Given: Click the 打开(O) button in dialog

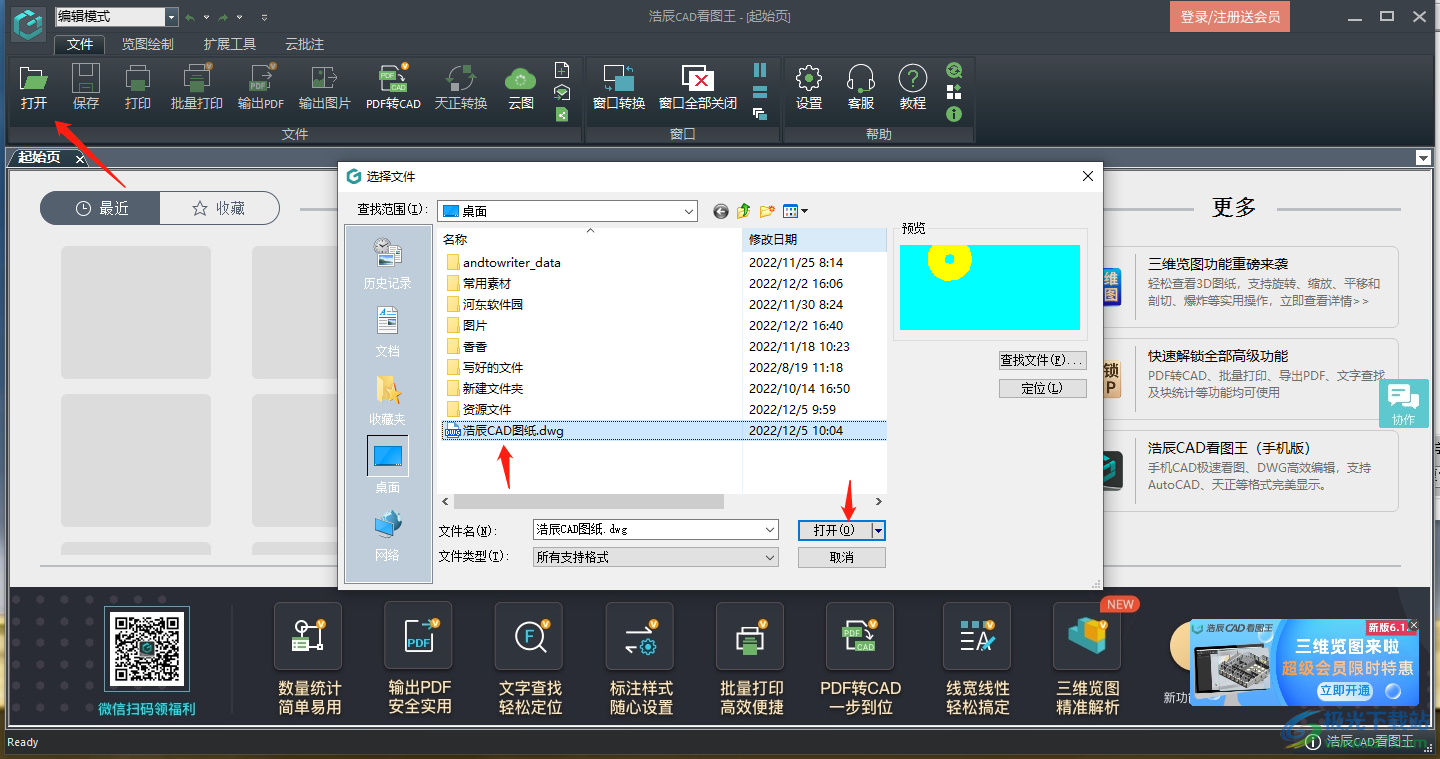Looking at the screenshot, I should click(835, 530).
